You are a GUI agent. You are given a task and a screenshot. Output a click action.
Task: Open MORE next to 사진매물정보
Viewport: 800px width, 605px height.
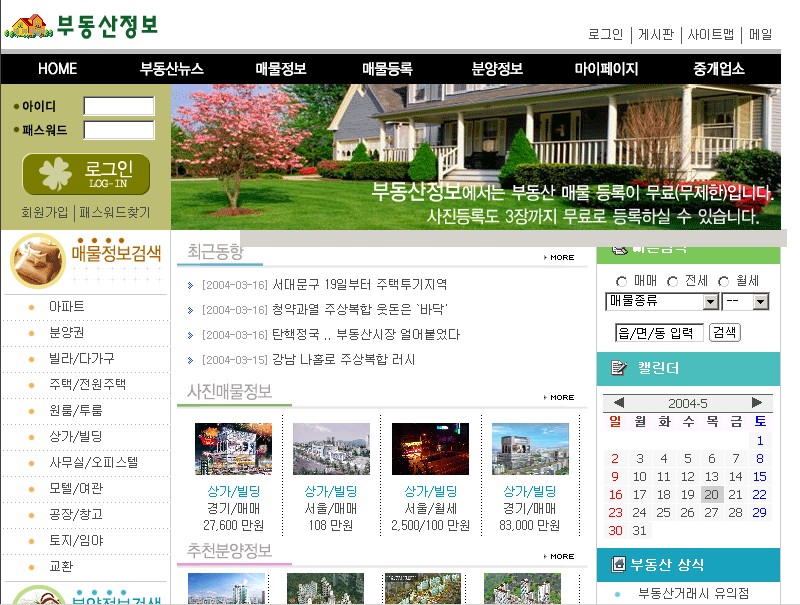[x=560, y=397]
